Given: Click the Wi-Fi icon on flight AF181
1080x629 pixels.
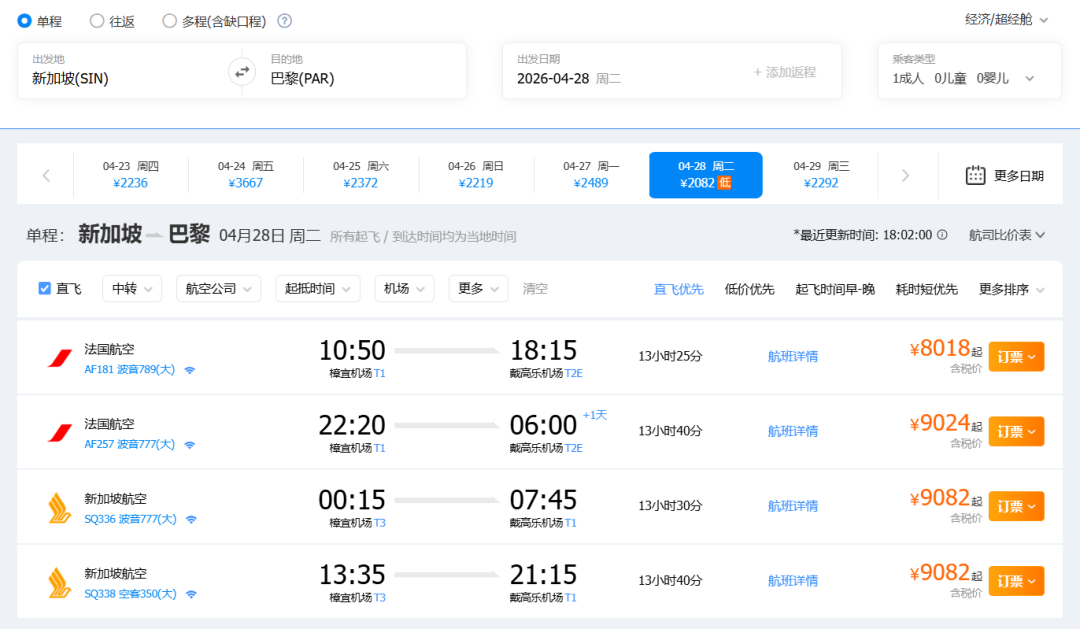Looking at the screenshot, I should click(x=189, y=370).
